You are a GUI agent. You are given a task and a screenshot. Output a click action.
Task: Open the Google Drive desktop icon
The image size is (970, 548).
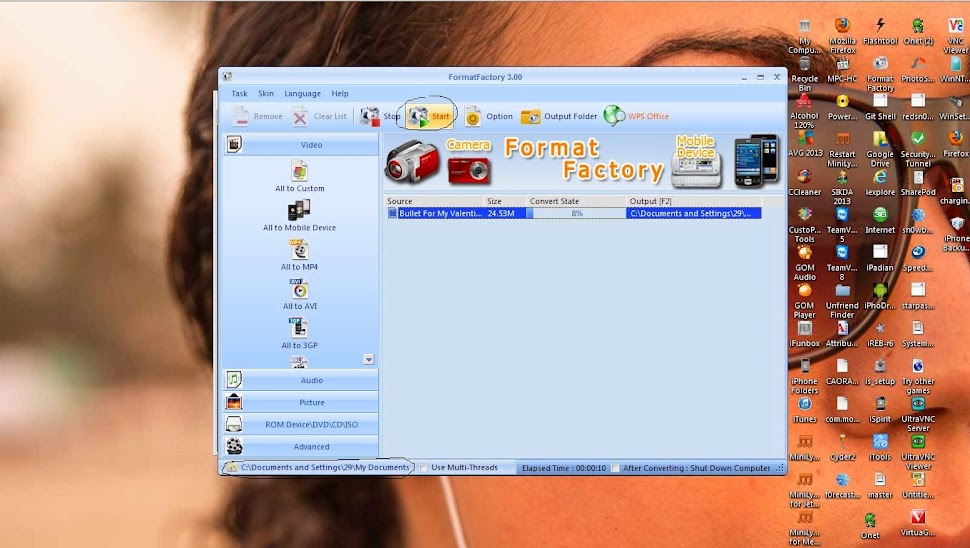(880, 149)
